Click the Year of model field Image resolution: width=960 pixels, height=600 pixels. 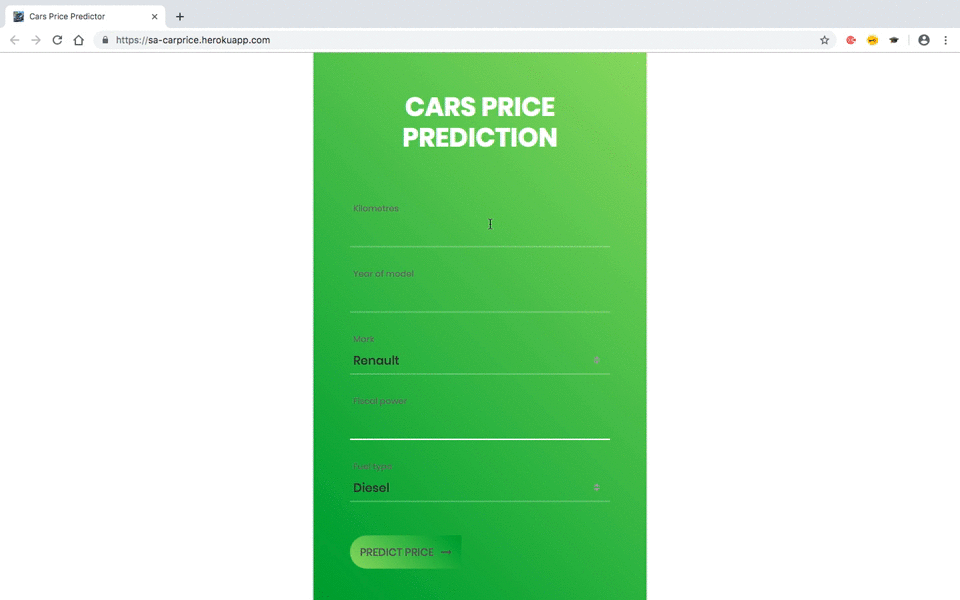coord(480,295)
